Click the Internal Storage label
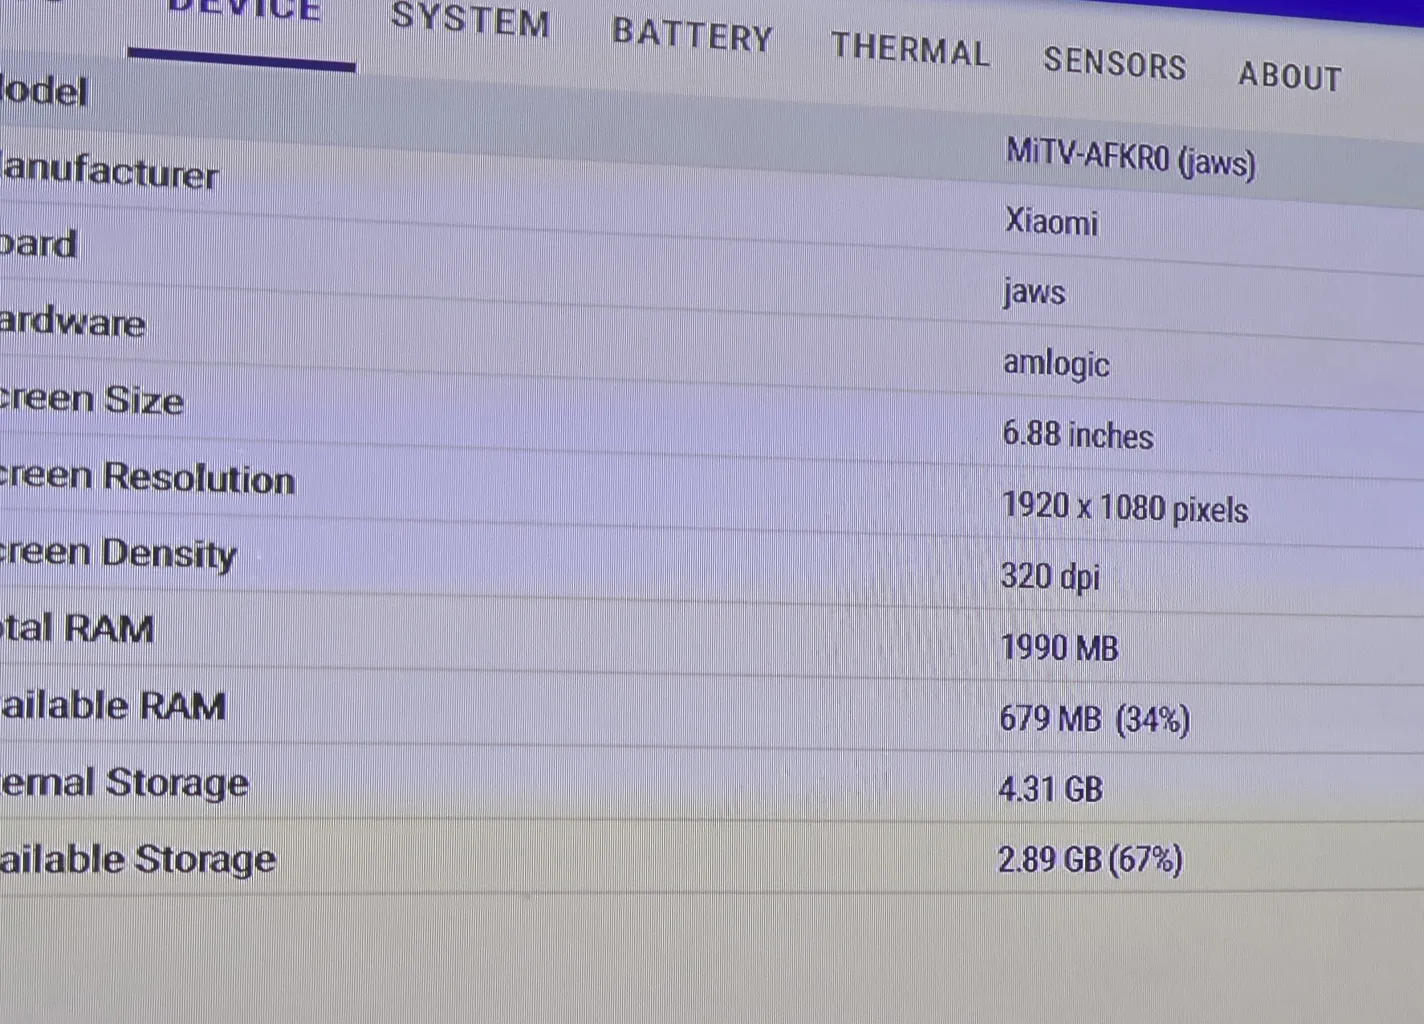This screenshot has height=1024, width=1424. pyautogui.click(x=124, y=783)
